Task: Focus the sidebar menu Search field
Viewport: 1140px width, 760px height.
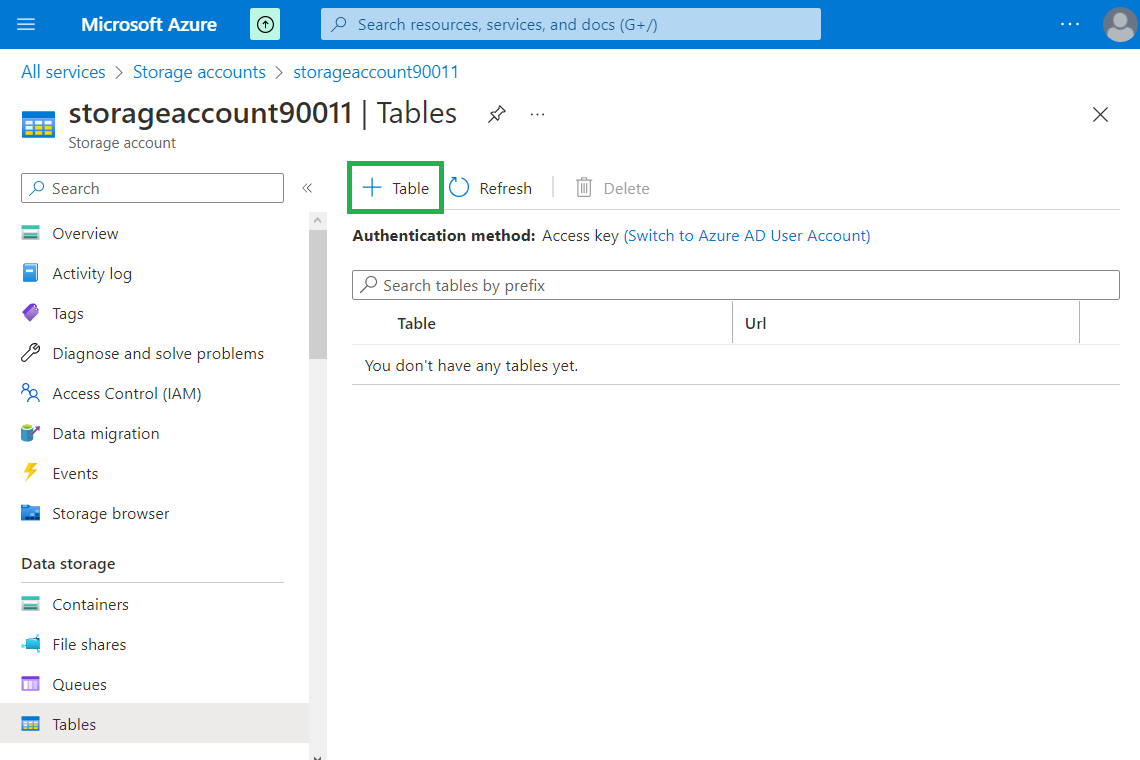Action: point(153,188)
